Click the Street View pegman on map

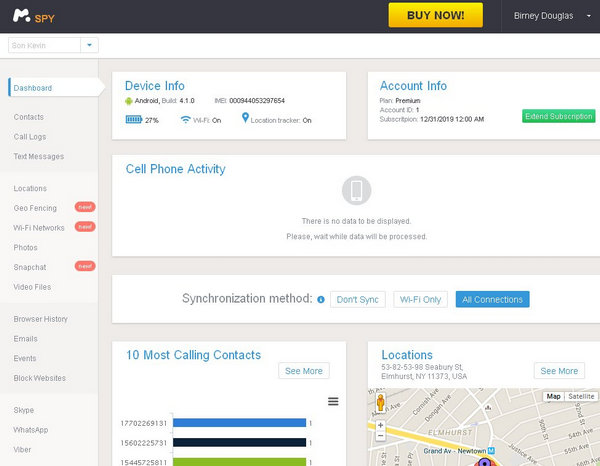[x=380, y=403]
